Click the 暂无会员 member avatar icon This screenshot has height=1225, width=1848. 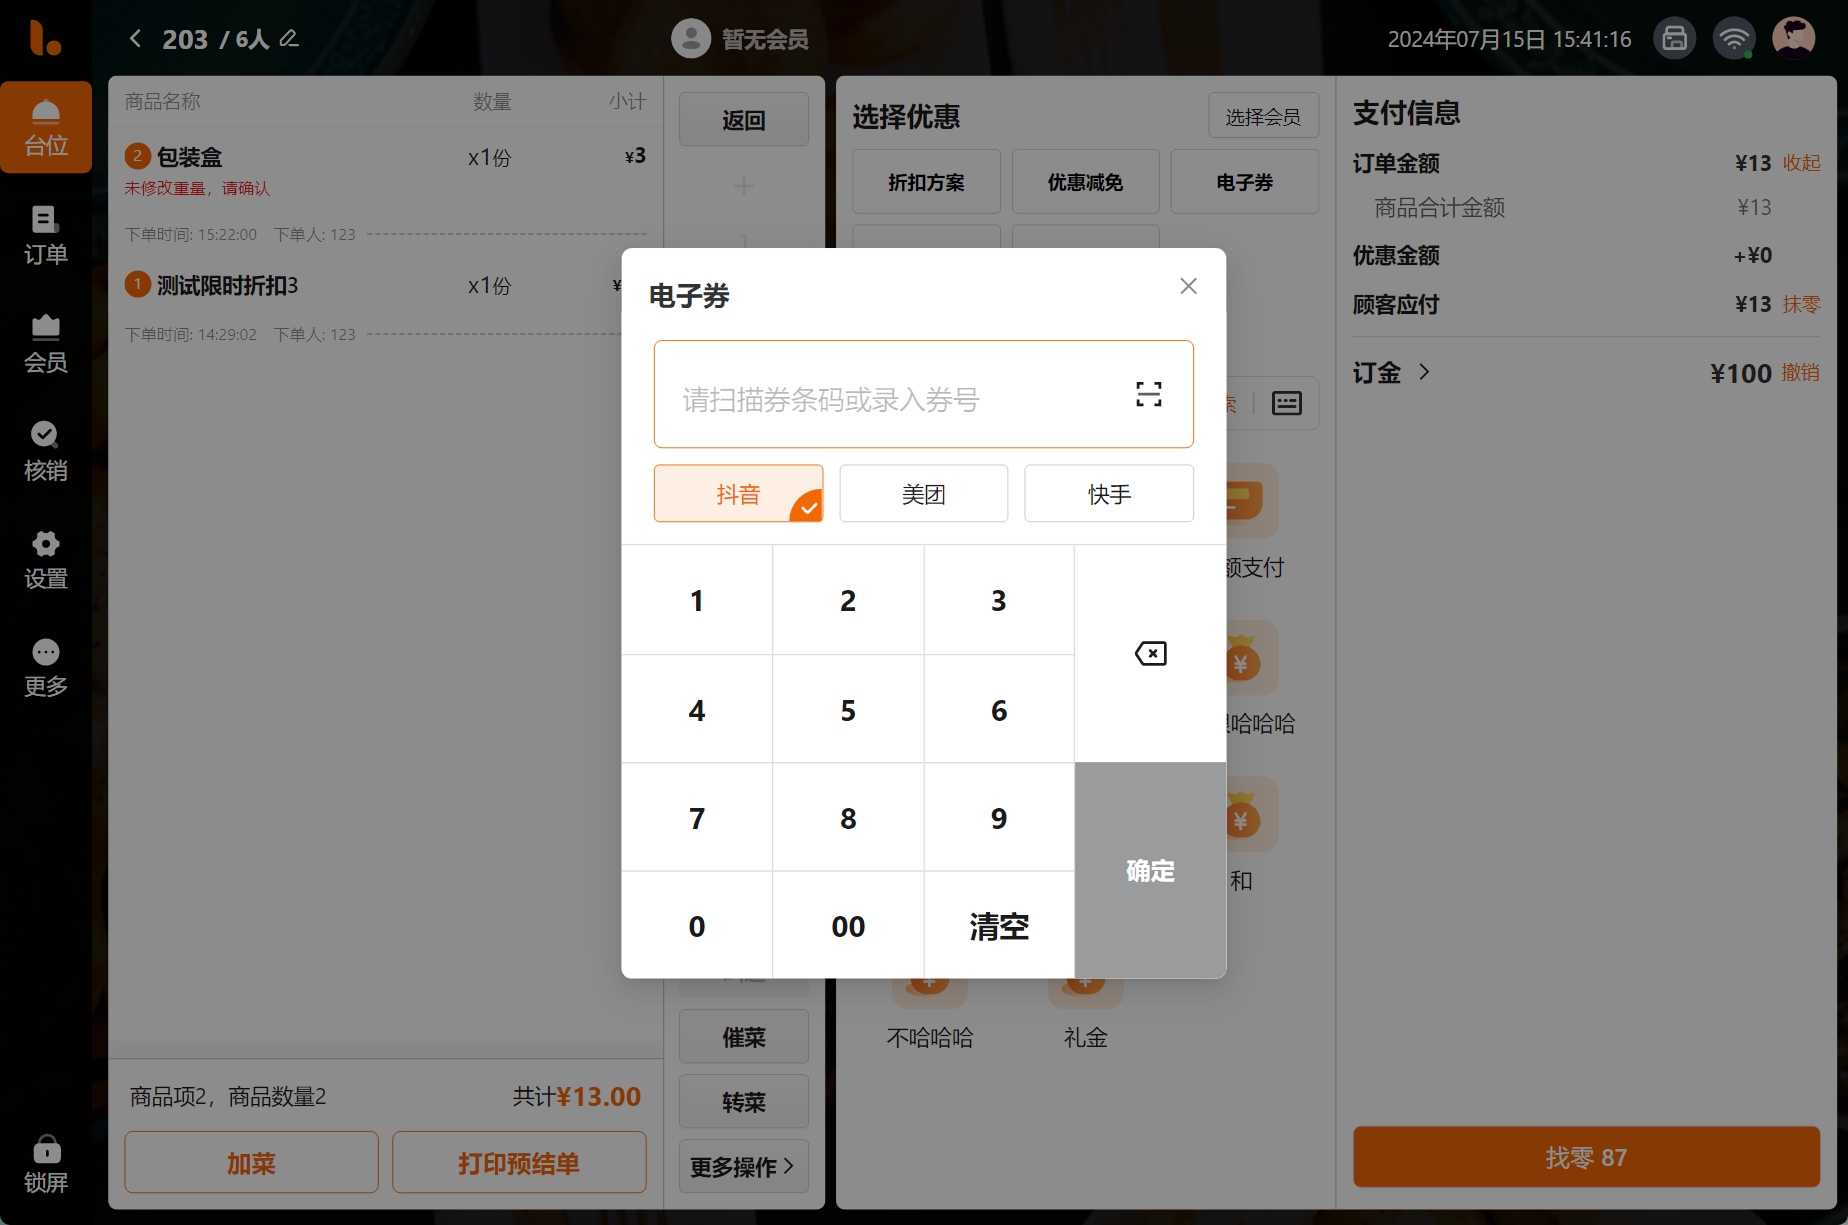coord(691,39)
